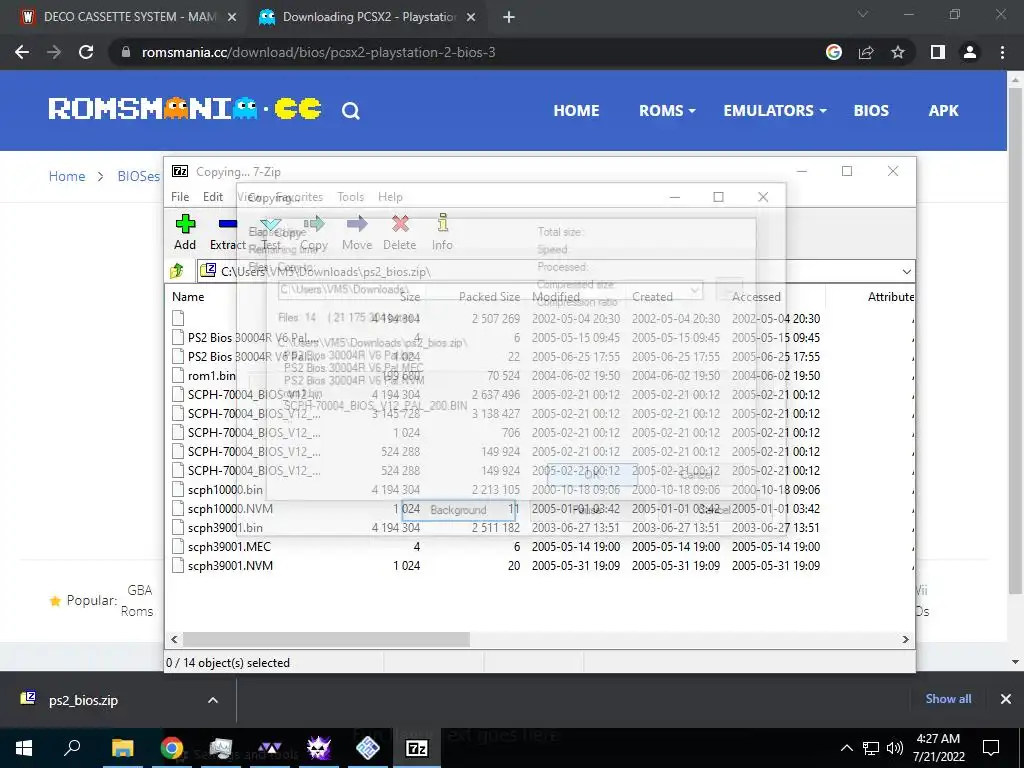Click the APK navigation link
This screenshot has width=1024, height=768.
[x=944, y=111]
